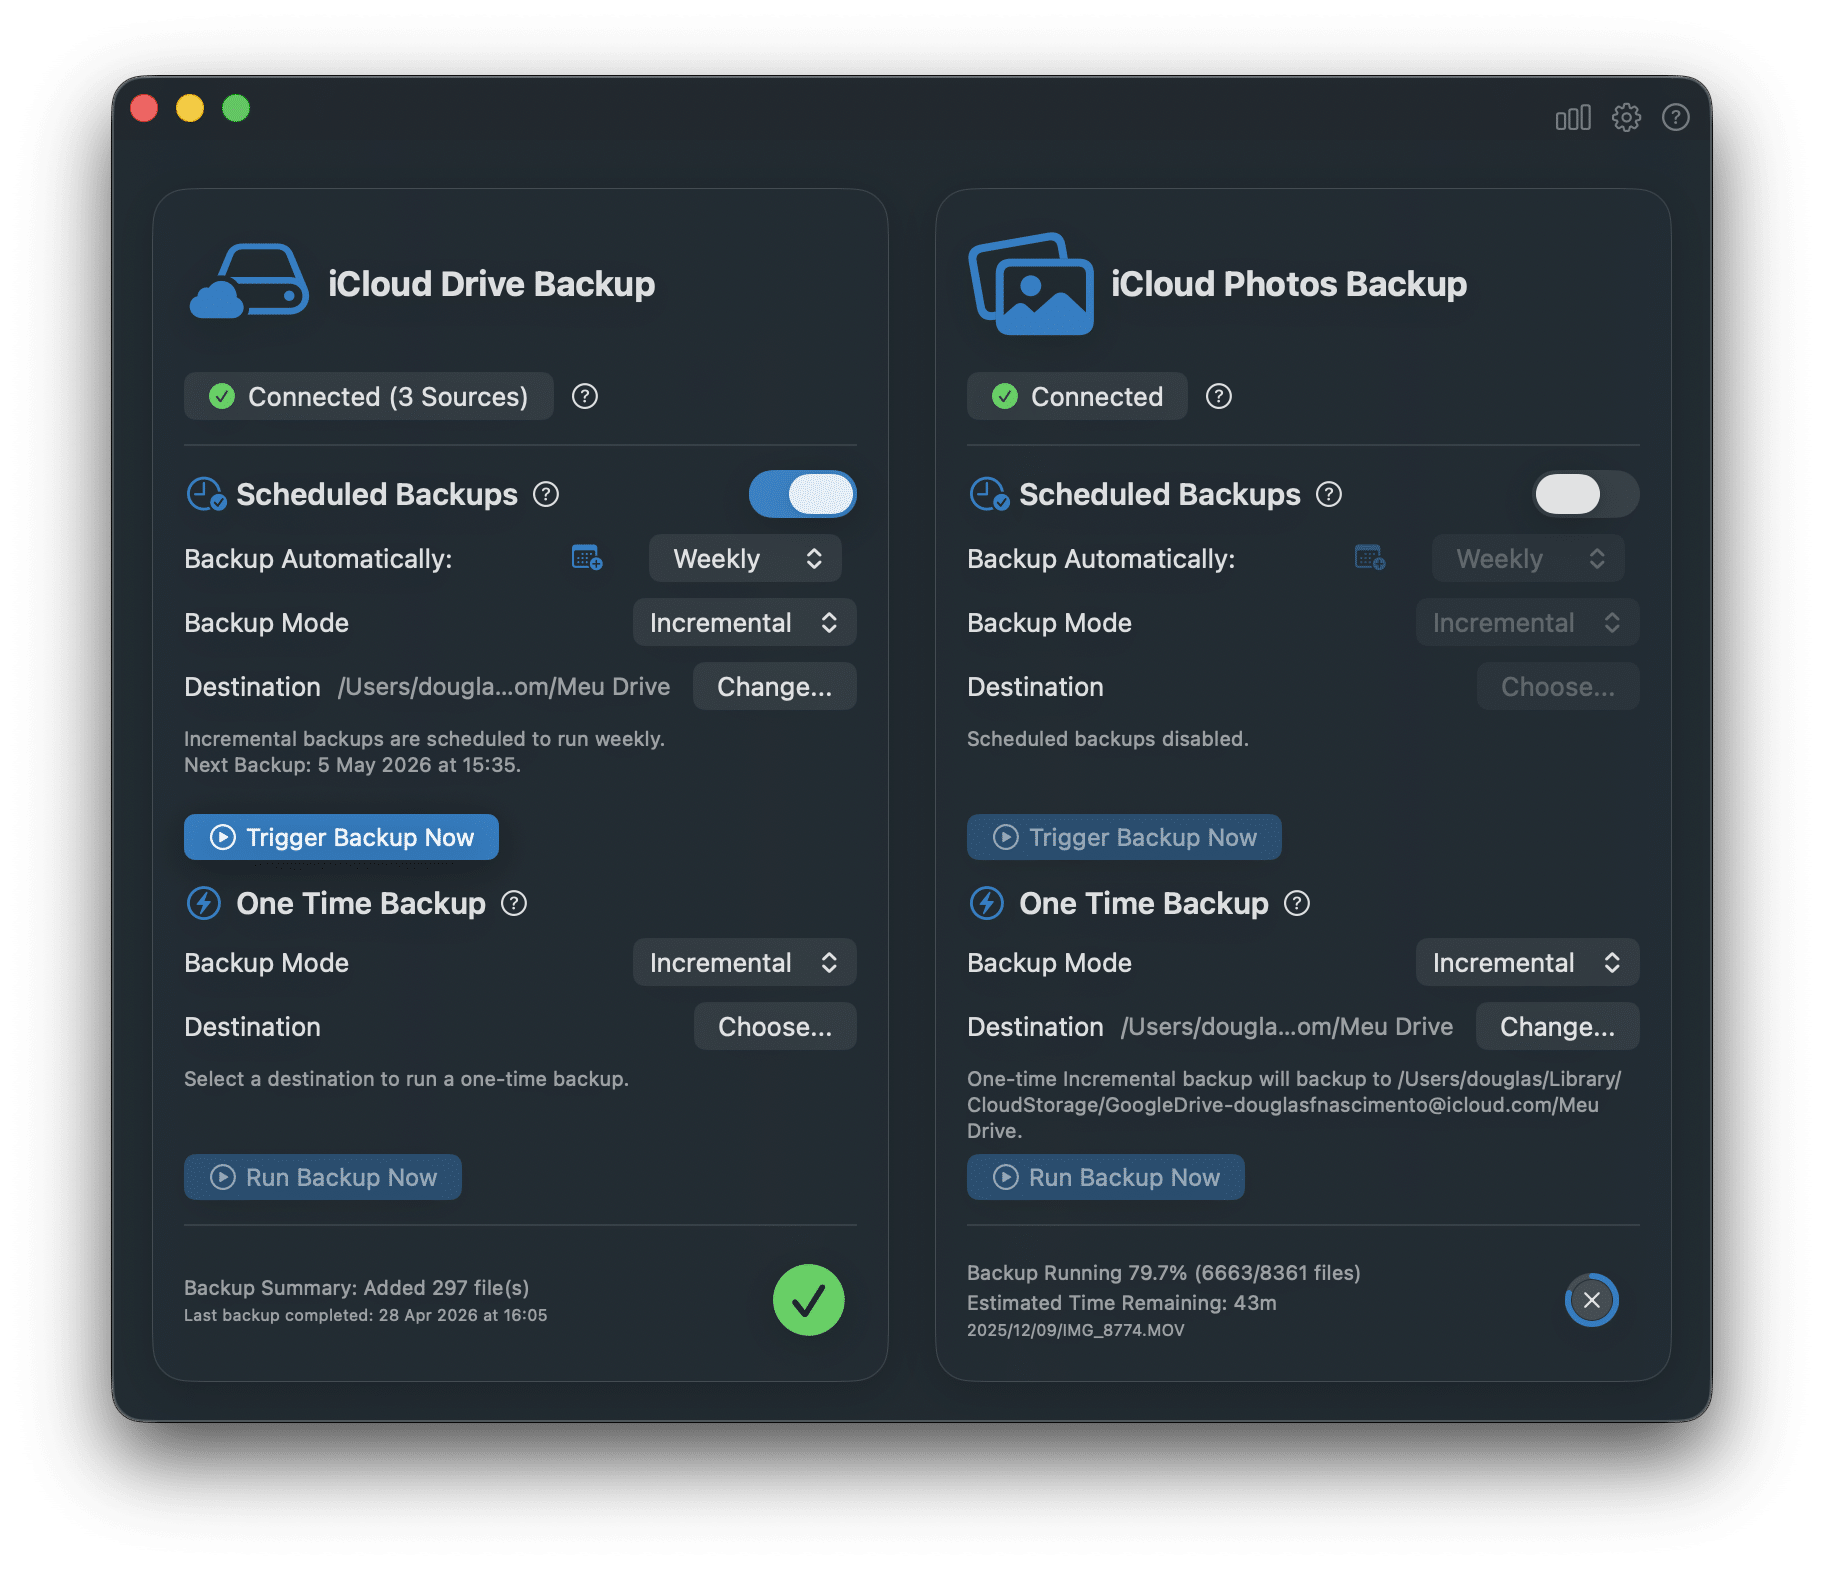
Task: Enable Scheduled Backups for iCloud Photos
Action: (1586, 494)
